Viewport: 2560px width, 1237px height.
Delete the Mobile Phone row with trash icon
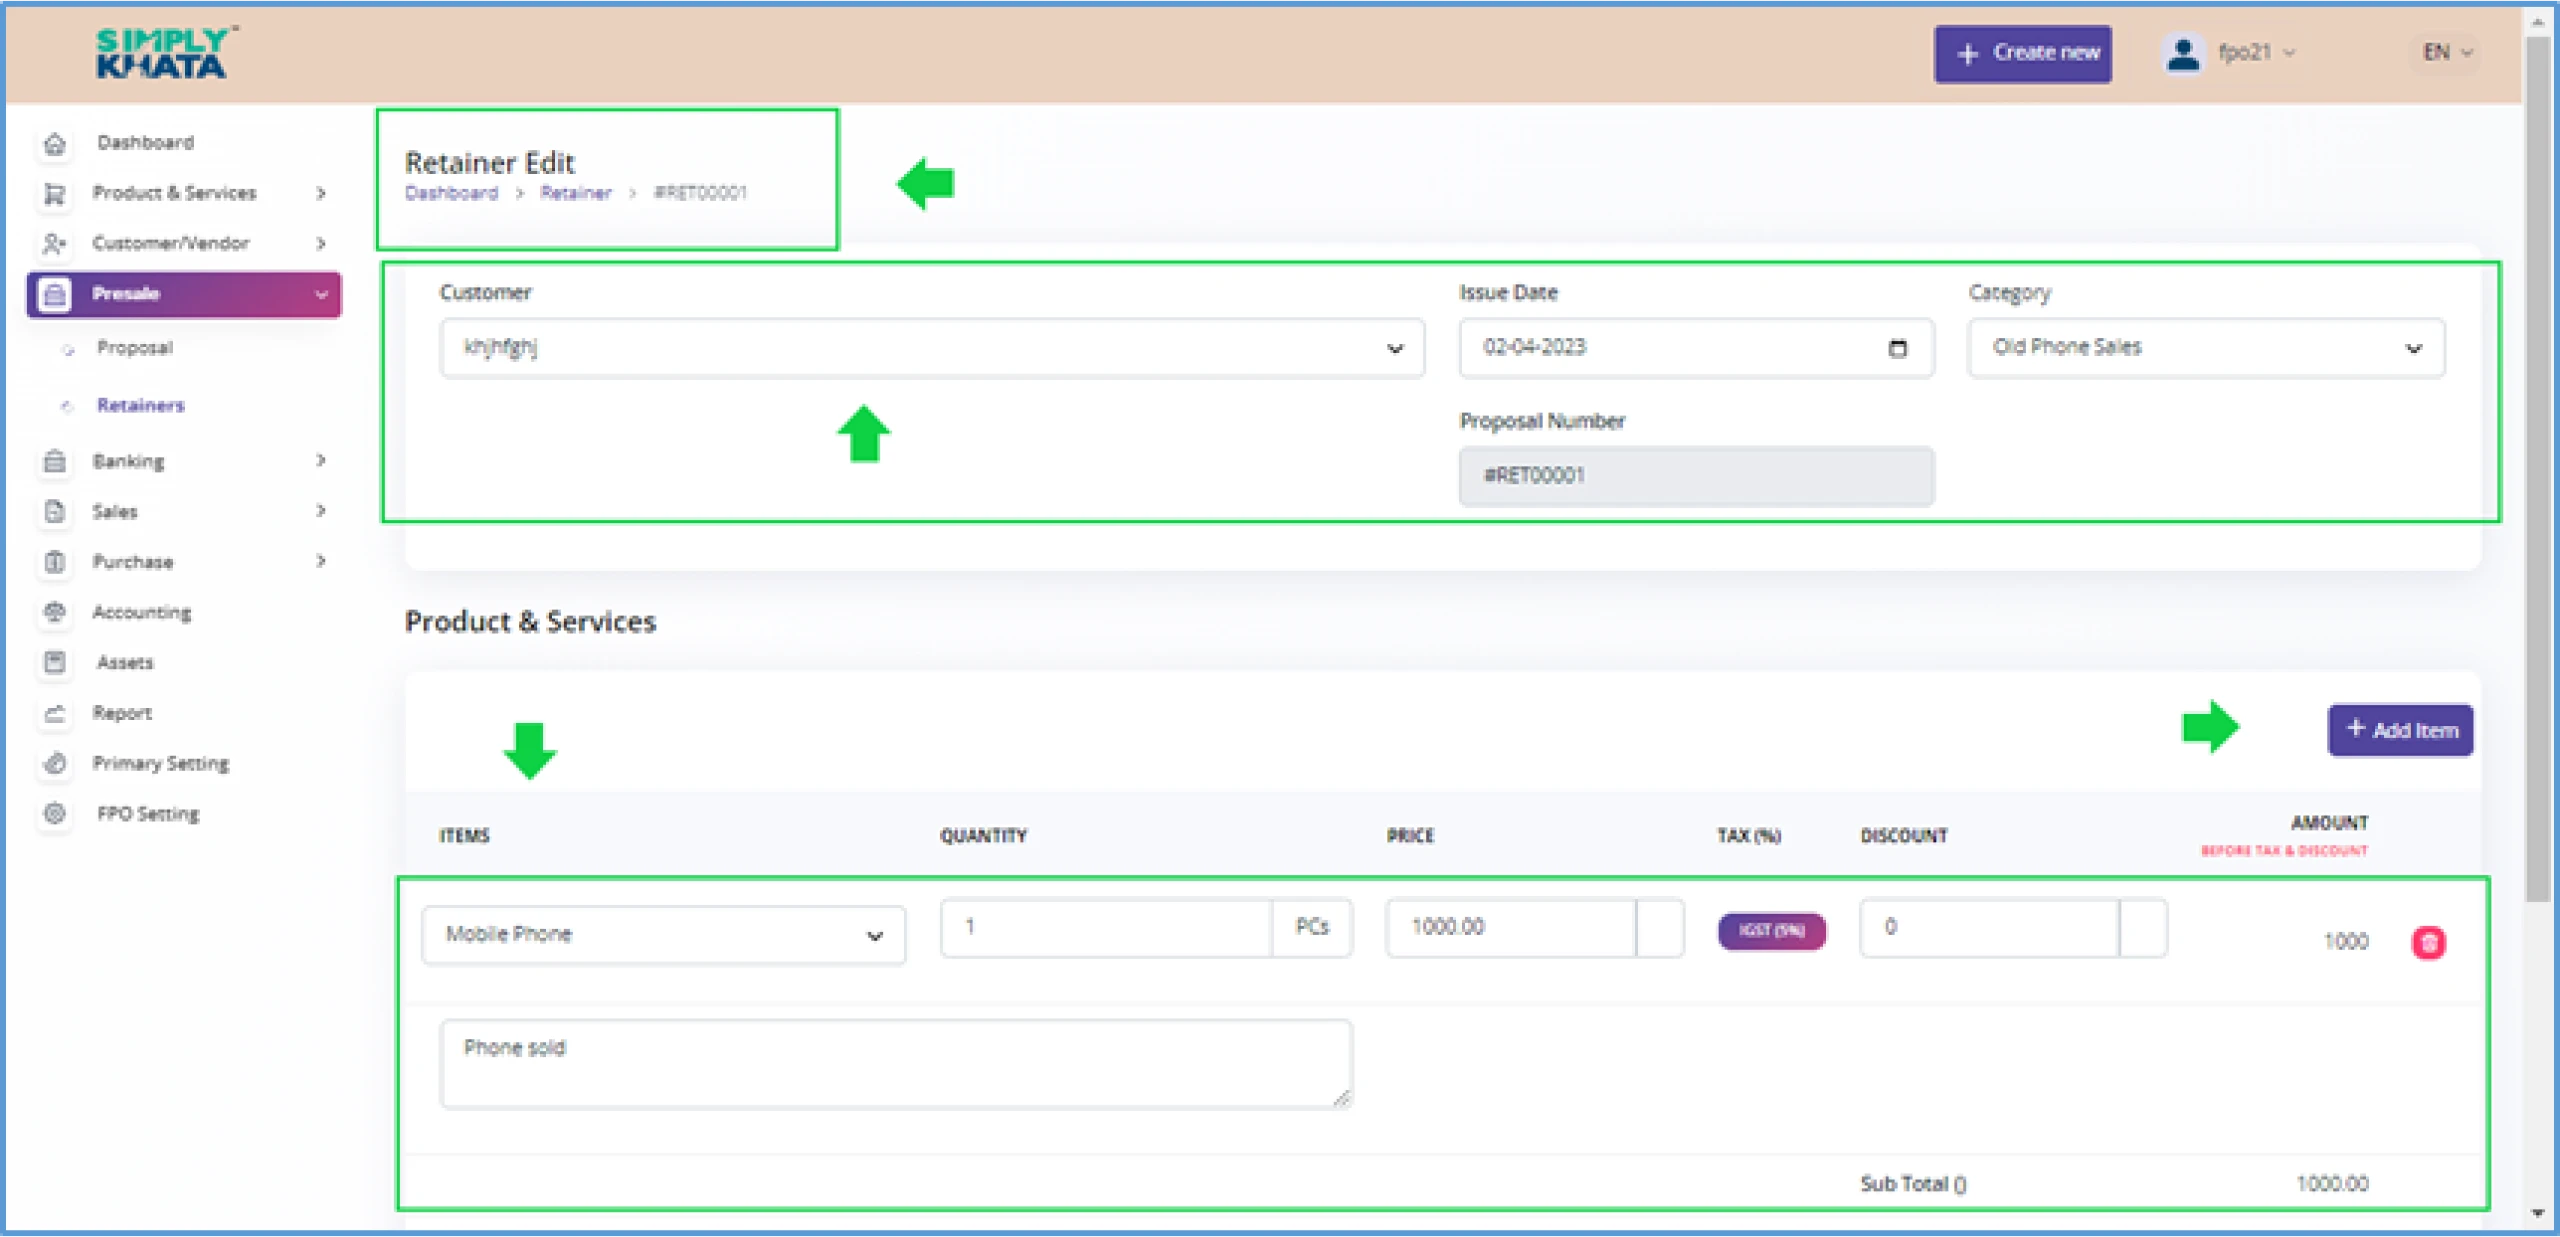point(2428,942)
